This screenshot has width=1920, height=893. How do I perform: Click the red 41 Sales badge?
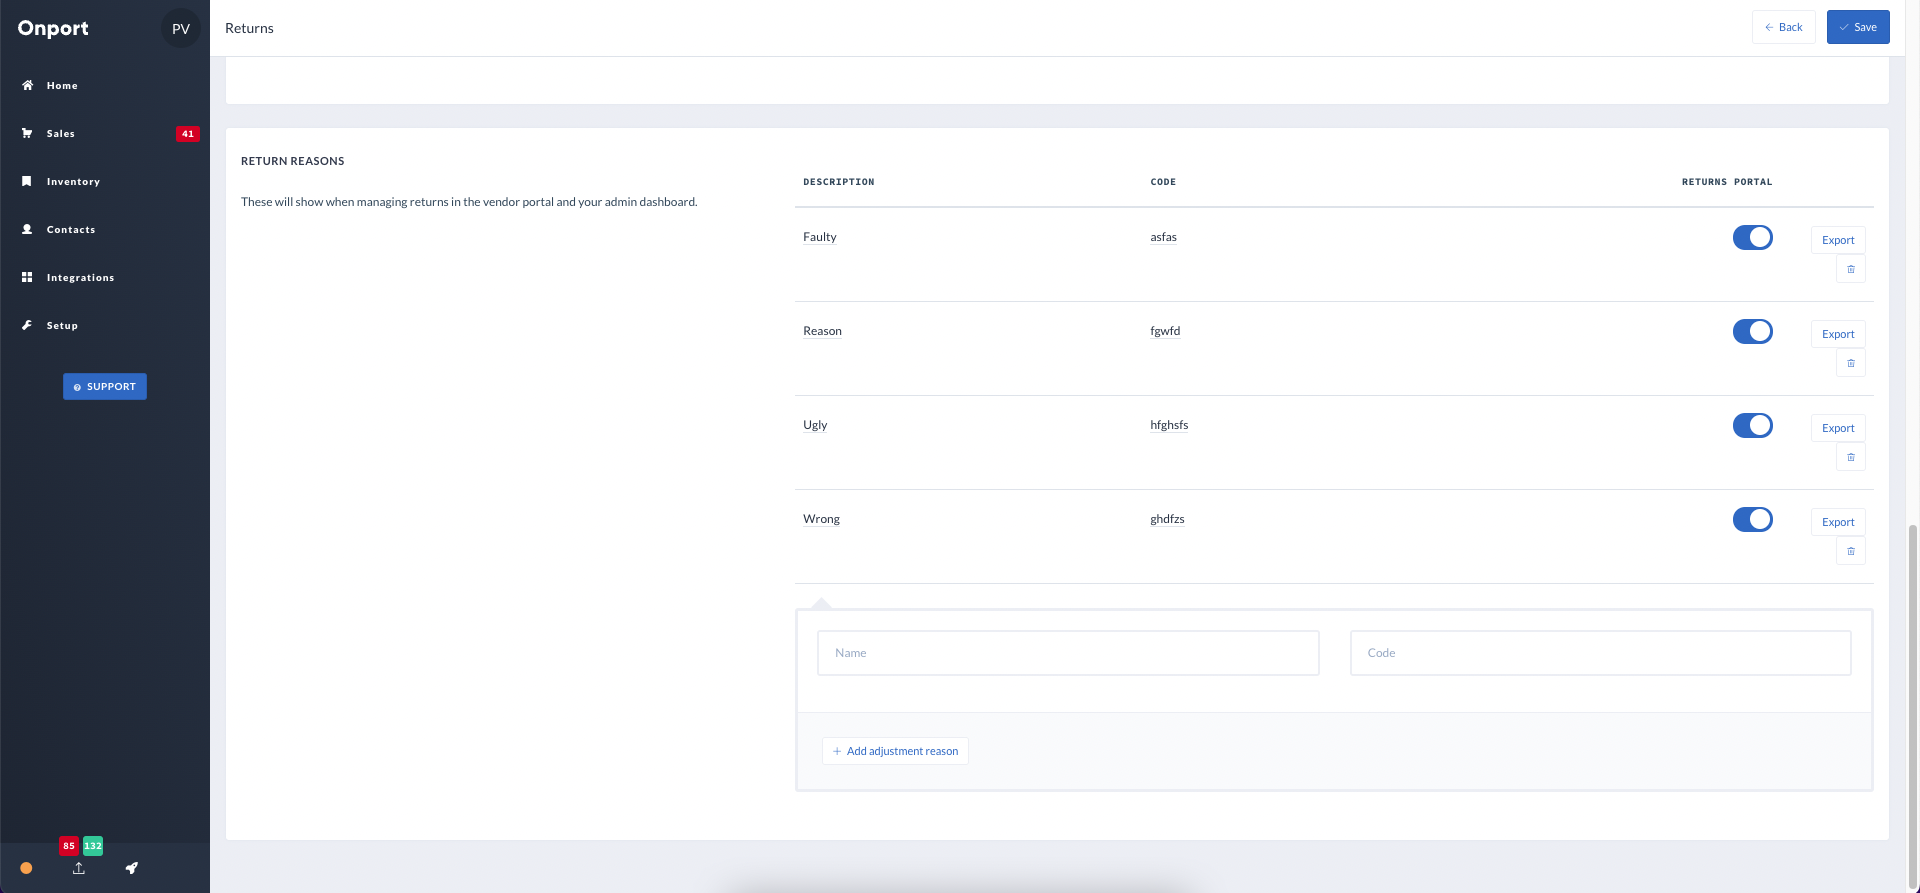click(x=187, y=134)
